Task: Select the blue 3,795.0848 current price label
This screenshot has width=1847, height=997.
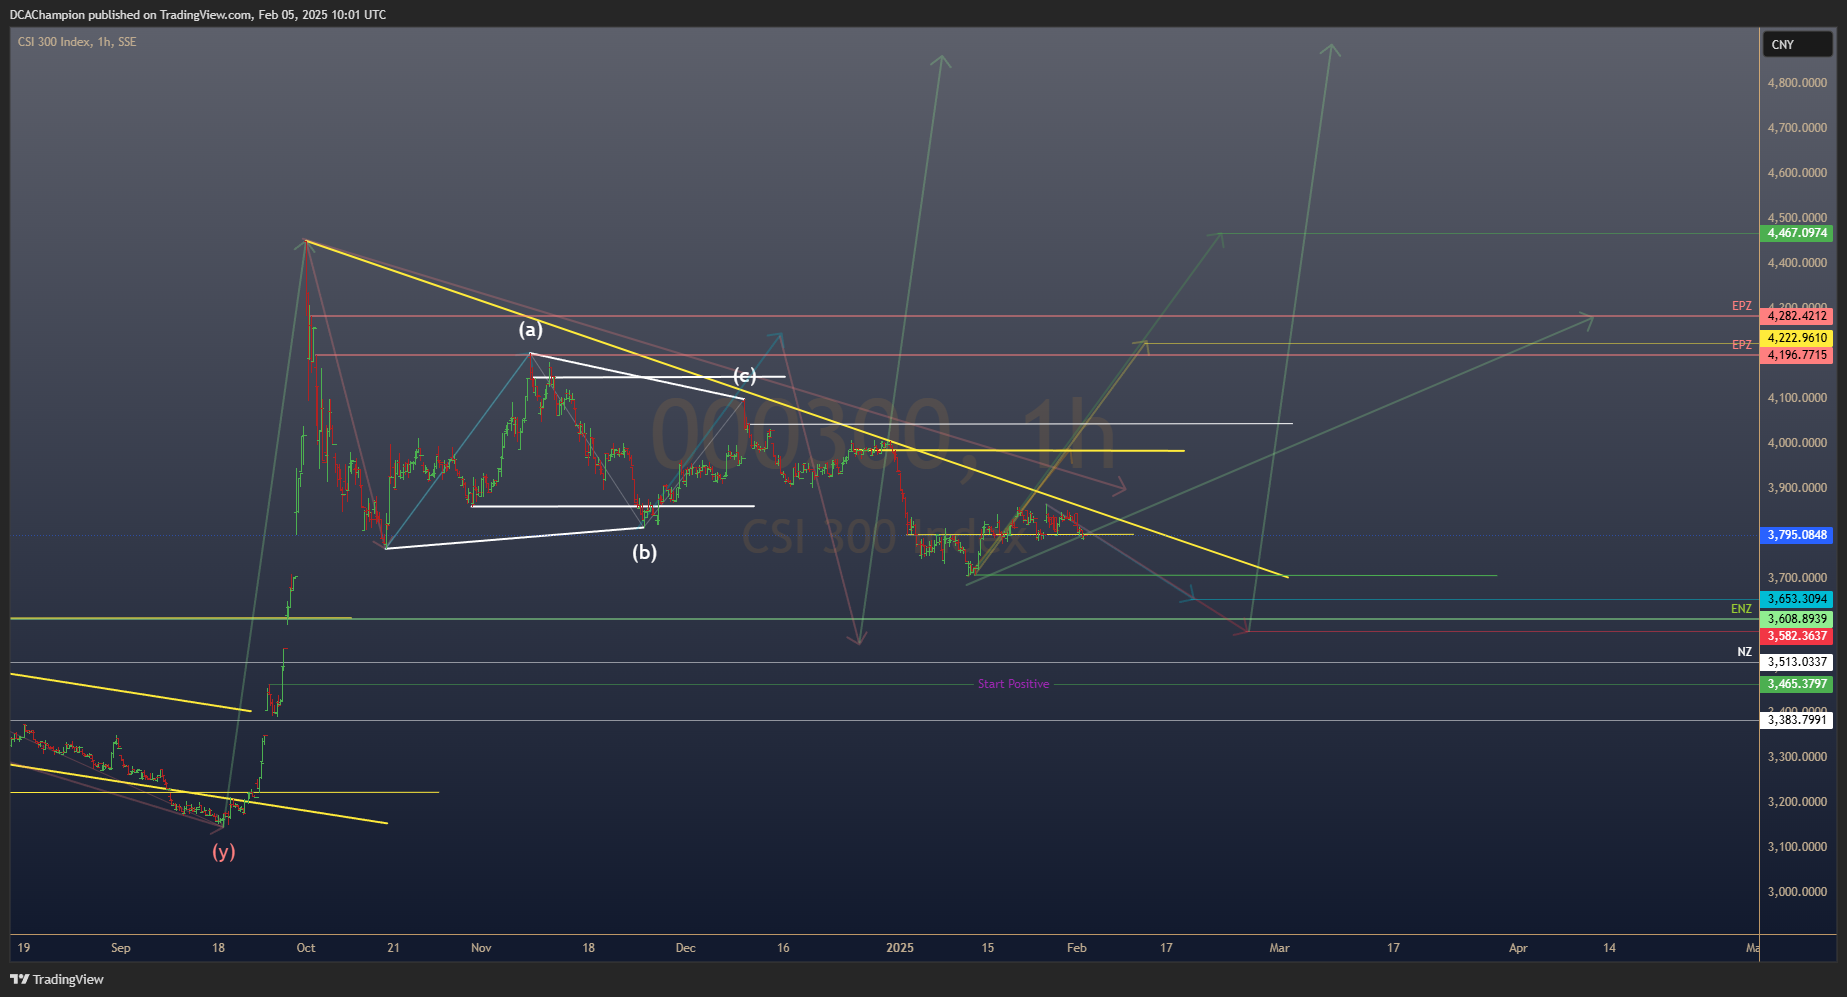Action: point(1797,535)
